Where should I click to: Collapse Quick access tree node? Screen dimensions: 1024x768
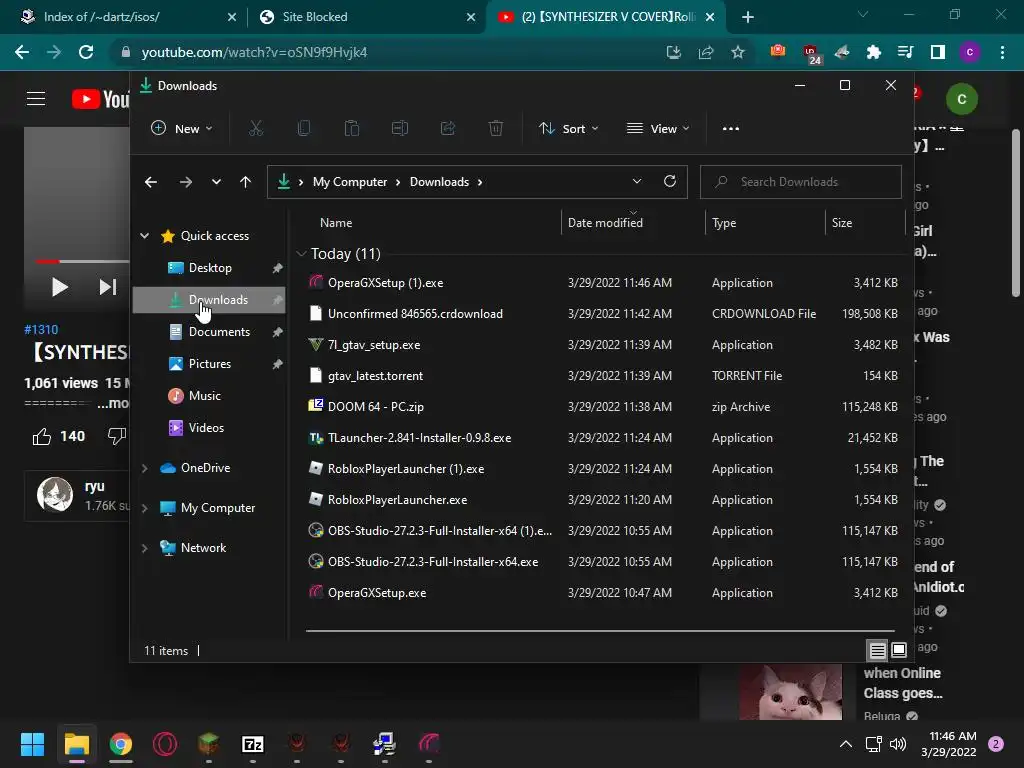pyautogui.click(x=144, y=236)
